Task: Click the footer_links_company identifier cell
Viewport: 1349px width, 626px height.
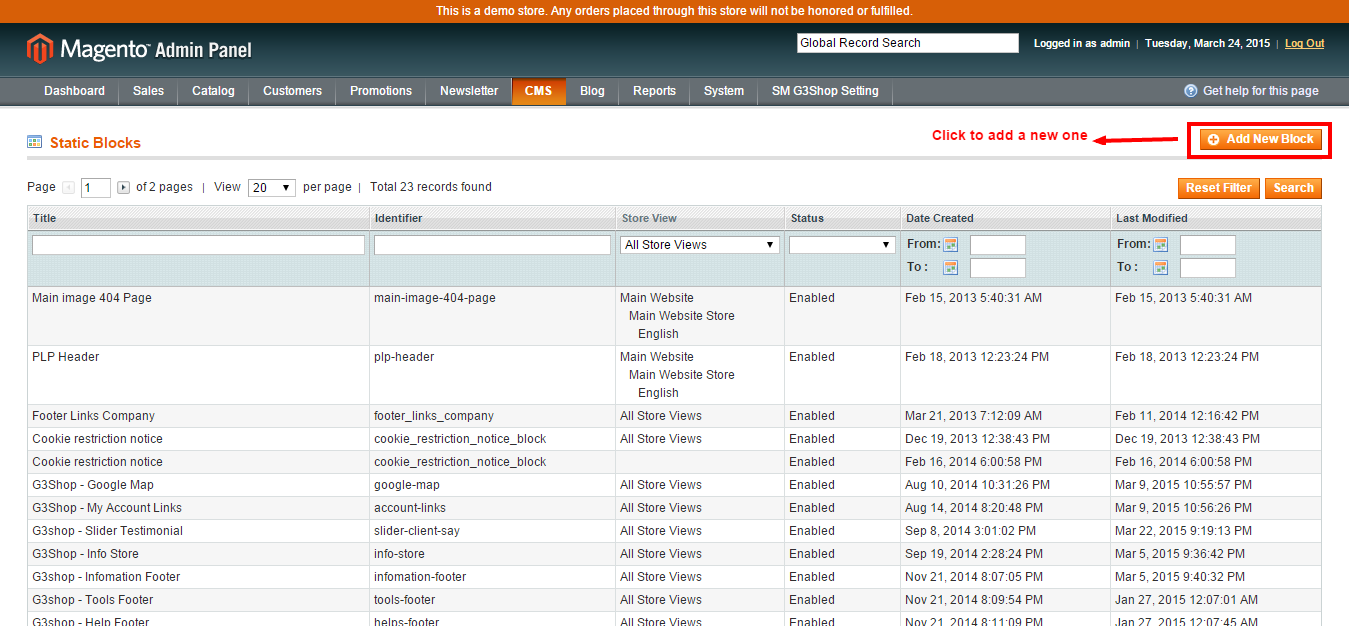Action: click(x=493, y=416)
